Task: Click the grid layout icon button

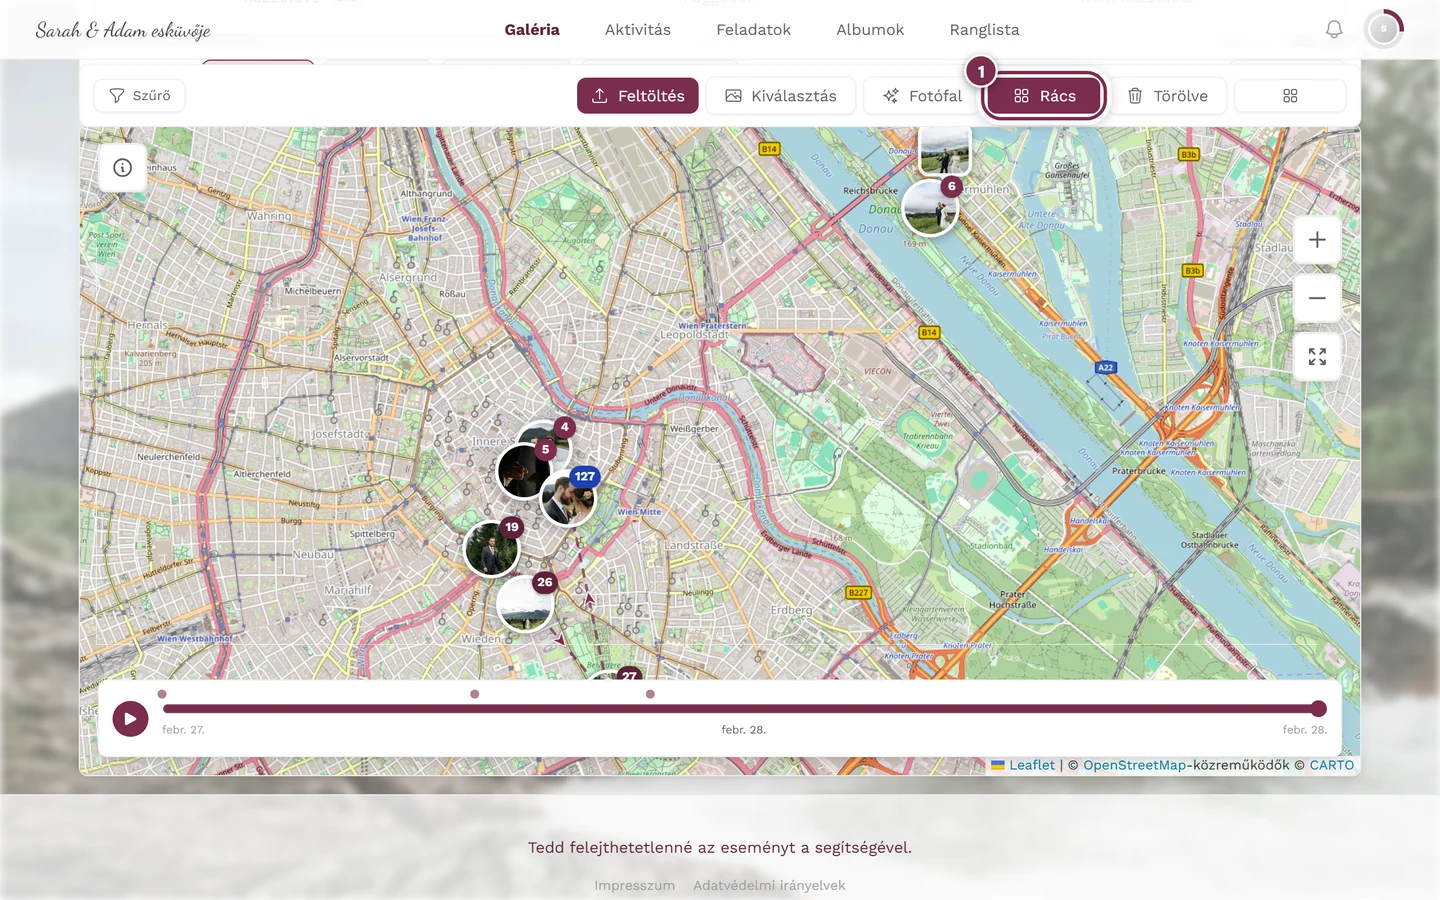Action: tap(1290, 96)
